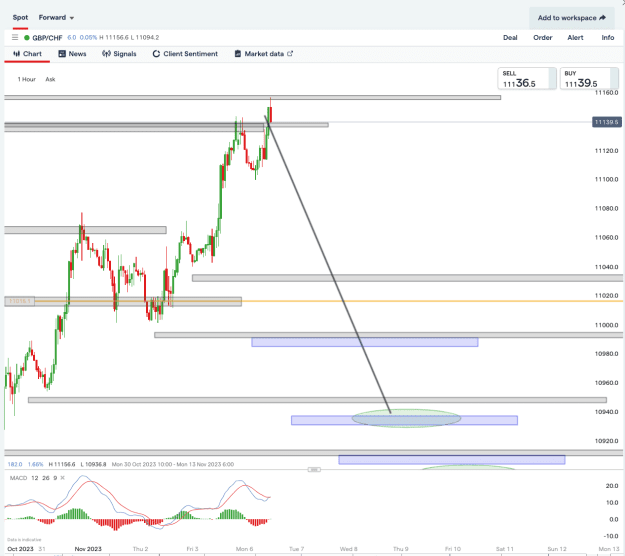Click the Order button

543,37
